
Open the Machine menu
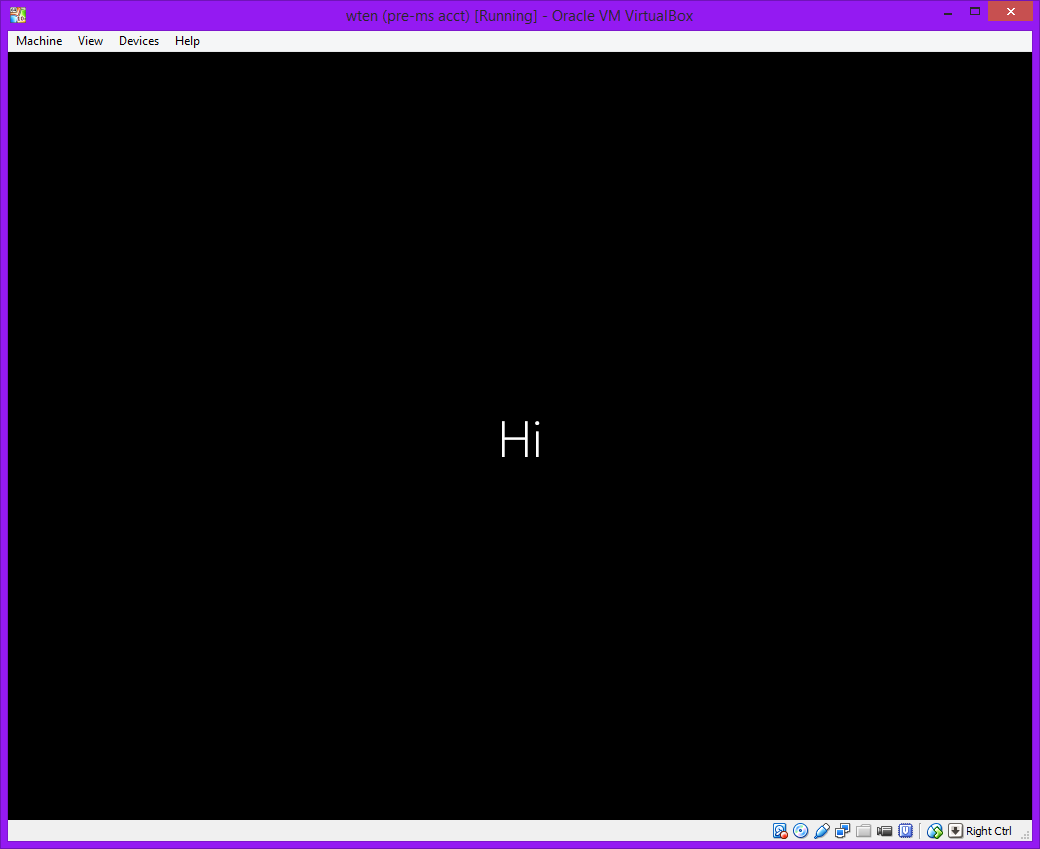pos(39,41)
